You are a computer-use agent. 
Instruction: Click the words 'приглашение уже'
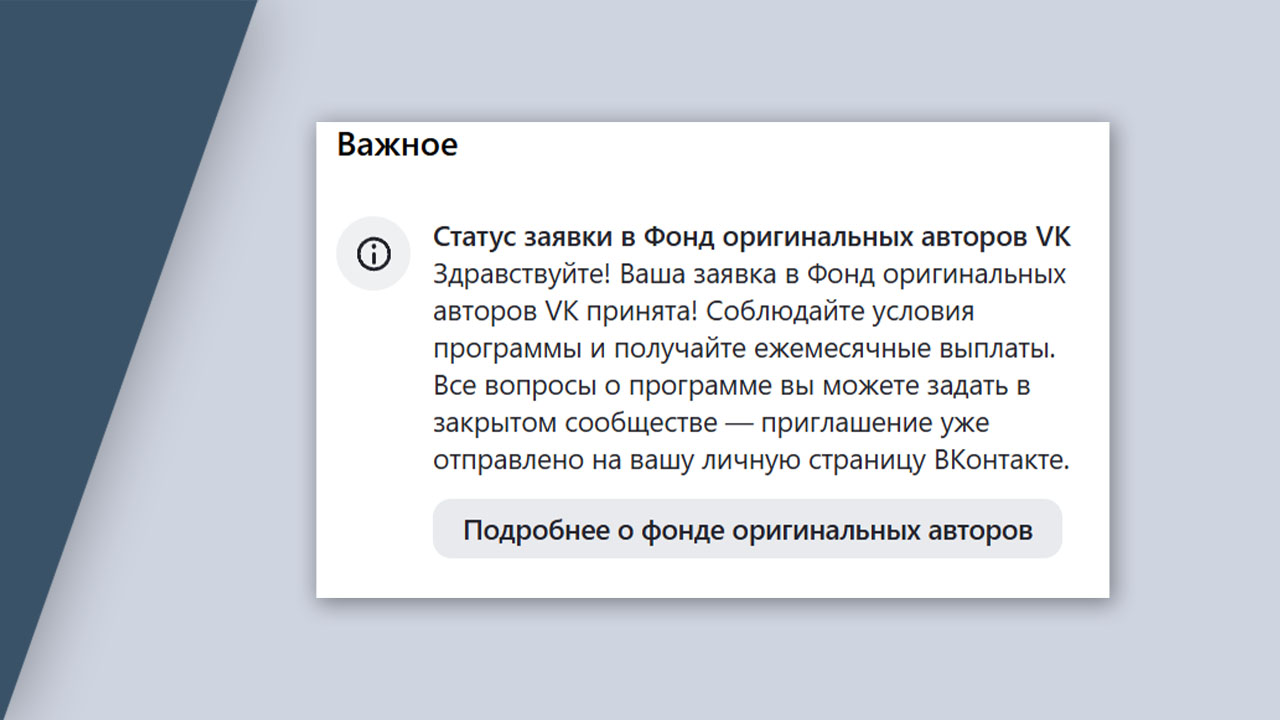pos(875,423)
